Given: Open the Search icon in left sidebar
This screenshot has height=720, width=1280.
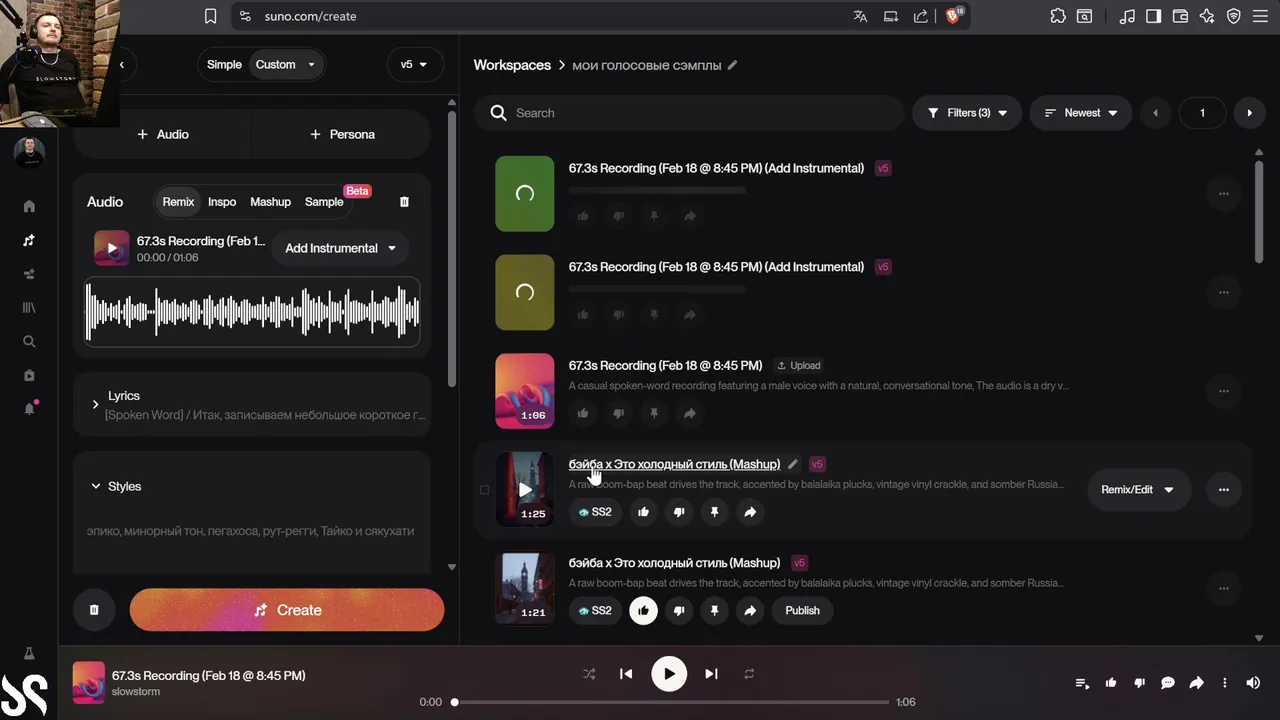Looking at the screenshot, I should 29,341.
